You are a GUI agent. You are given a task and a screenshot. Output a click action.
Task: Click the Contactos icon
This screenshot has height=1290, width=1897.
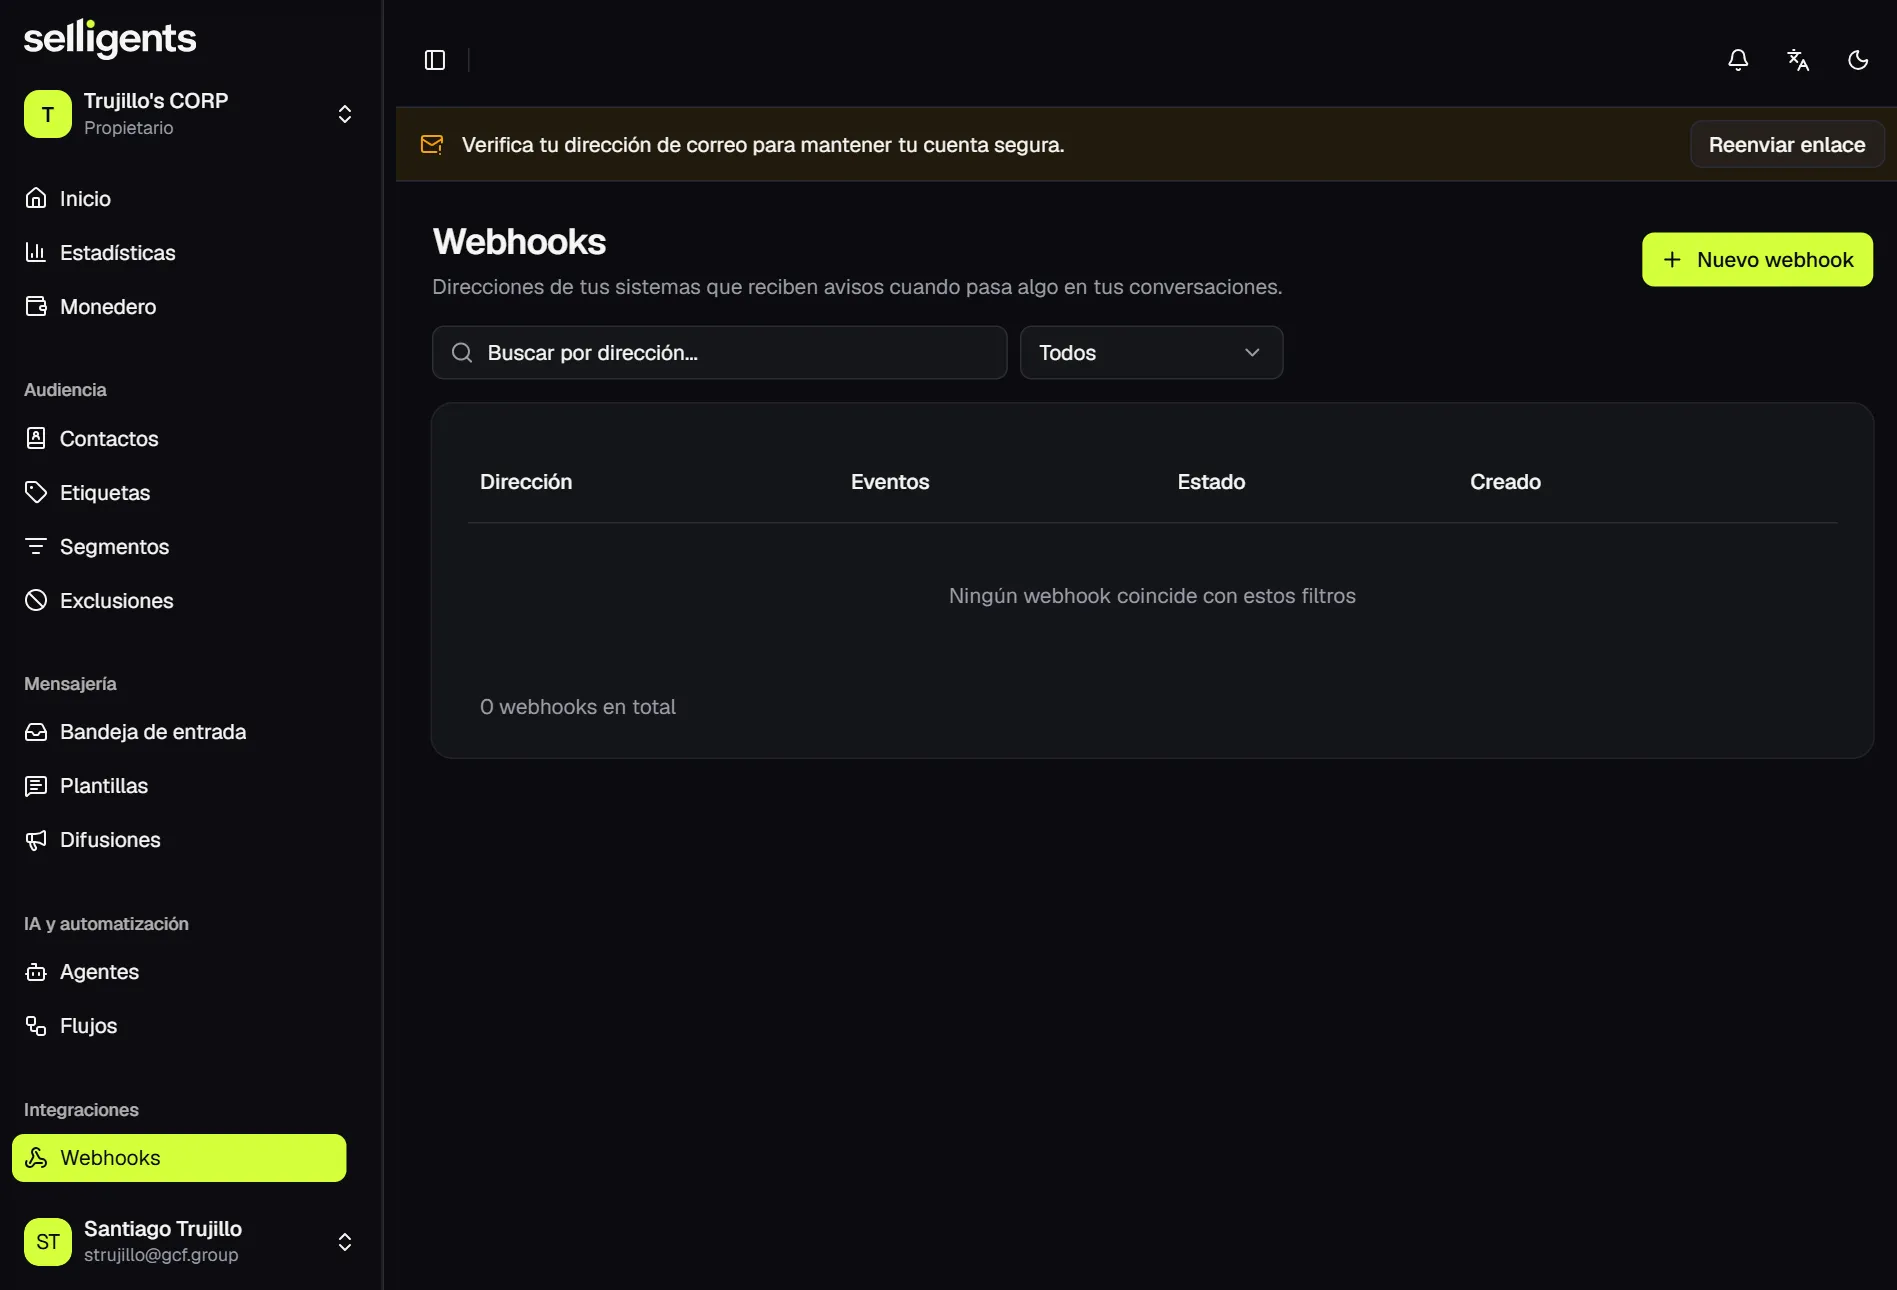pyautogui.click(x=36, y=438)
